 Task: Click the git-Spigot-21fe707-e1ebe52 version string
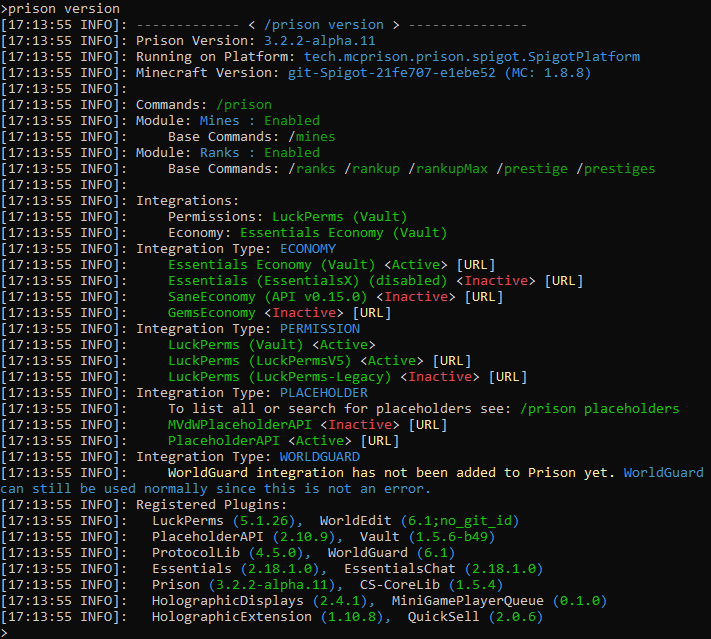[392, 73]
